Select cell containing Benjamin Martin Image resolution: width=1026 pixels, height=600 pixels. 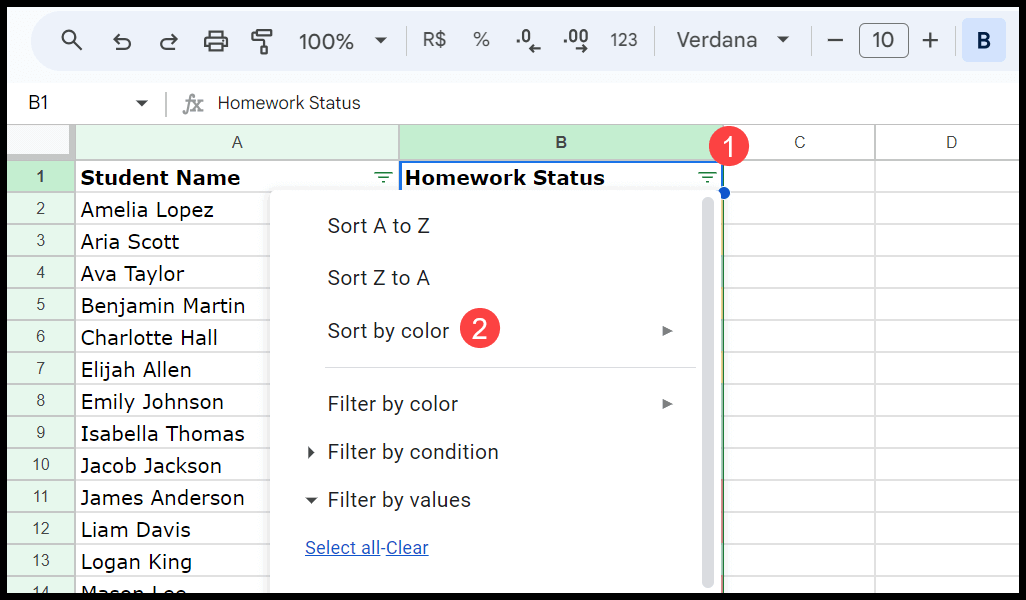pos(173,306)
